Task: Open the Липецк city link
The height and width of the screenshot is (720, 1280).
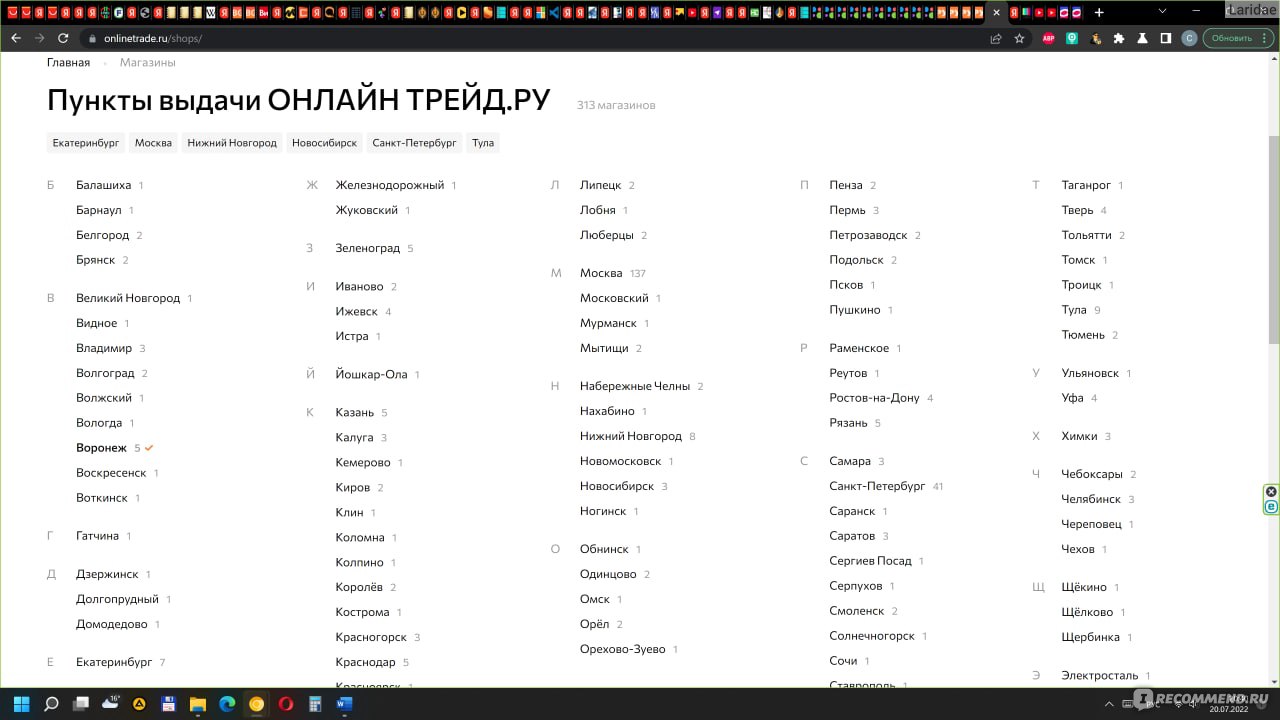Action: click(x=600, y=185)
